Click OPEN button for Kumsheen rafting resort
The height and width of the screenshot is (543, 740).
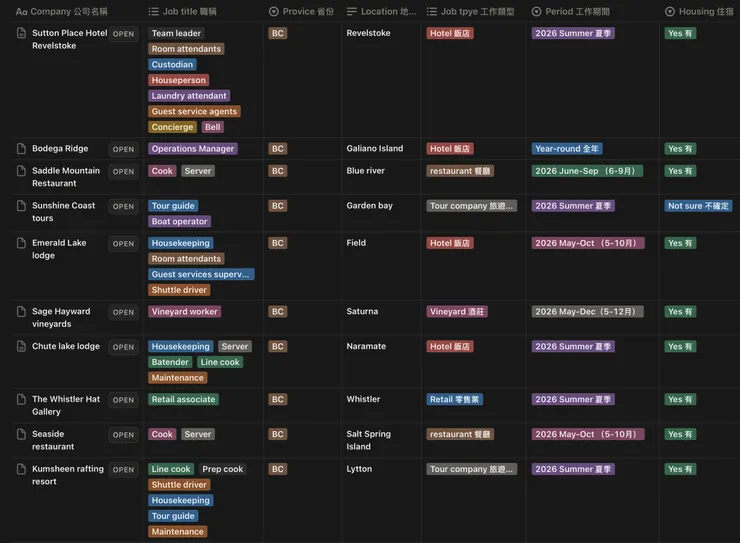(x=124, y=470)
